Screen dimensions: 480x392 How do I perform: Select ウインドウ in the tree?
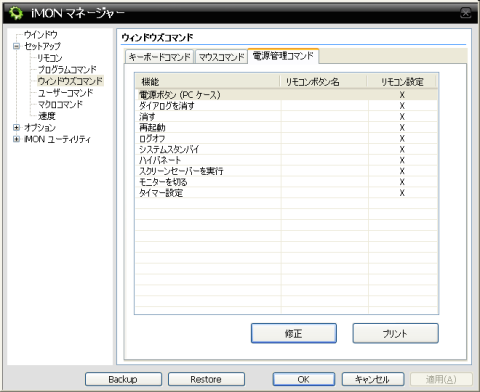pyautogui.click(x=41, y=34)
